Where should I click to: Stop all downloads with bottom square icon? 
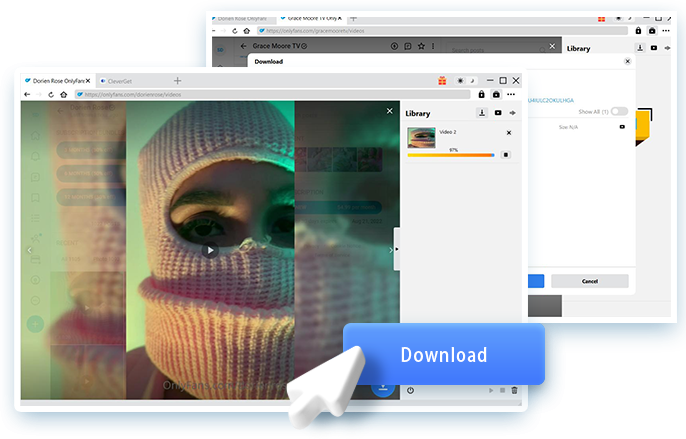coord(502,390)
